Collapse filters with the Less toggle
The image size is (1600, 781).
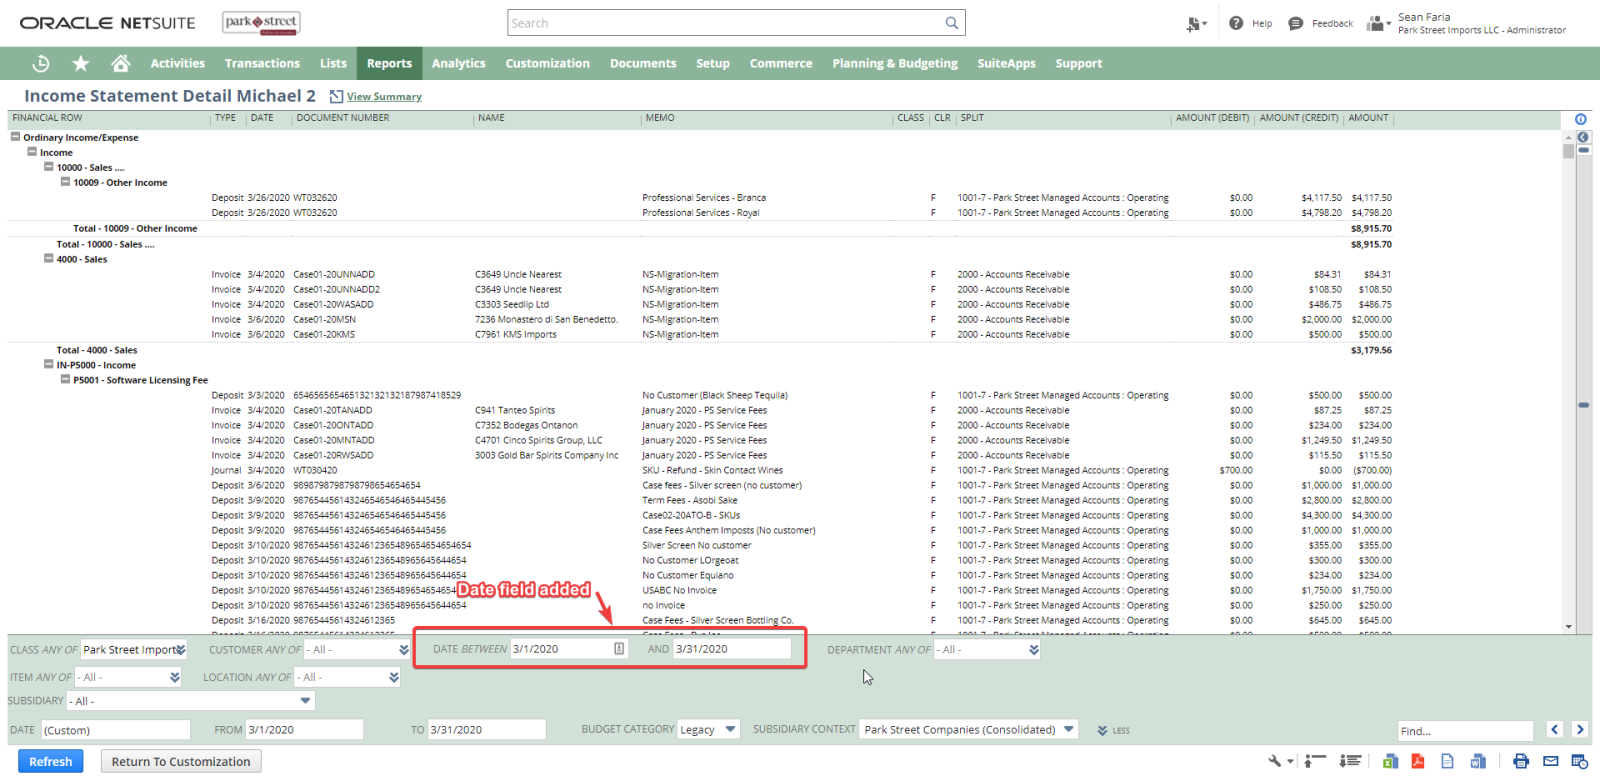coord(1114,731)
